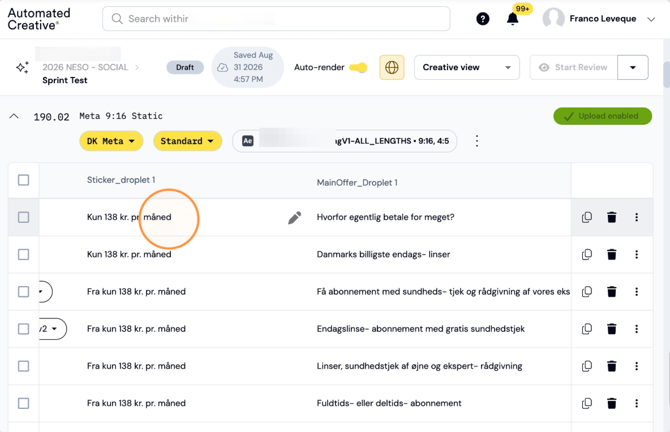Click pencil edit icon in first row

tap(294, 217)
